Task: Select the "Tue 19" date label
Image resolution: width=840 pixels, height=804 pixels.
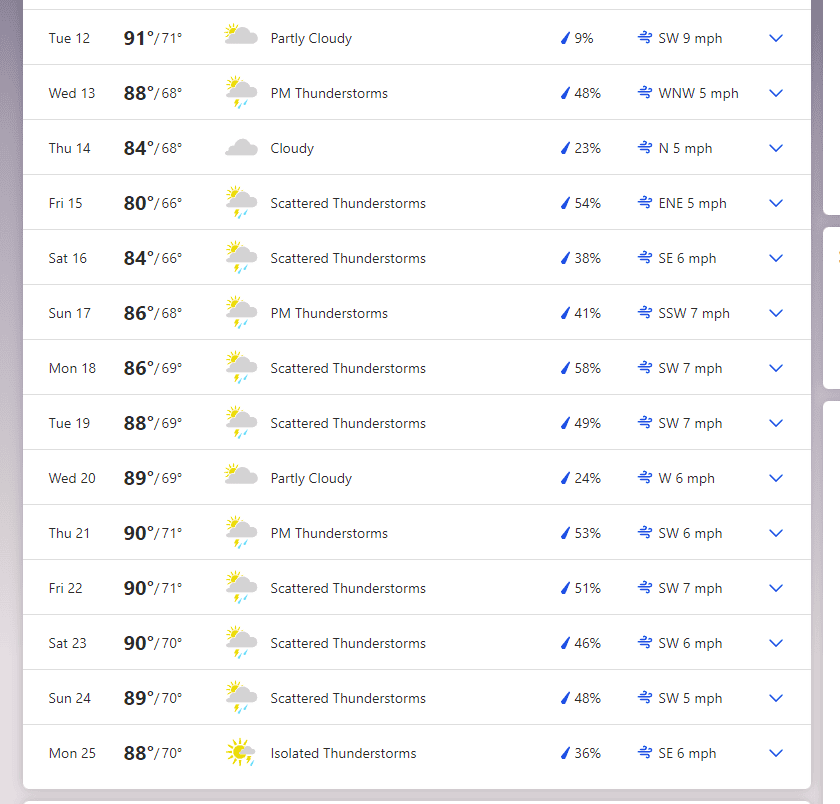Action: (69, 423)
